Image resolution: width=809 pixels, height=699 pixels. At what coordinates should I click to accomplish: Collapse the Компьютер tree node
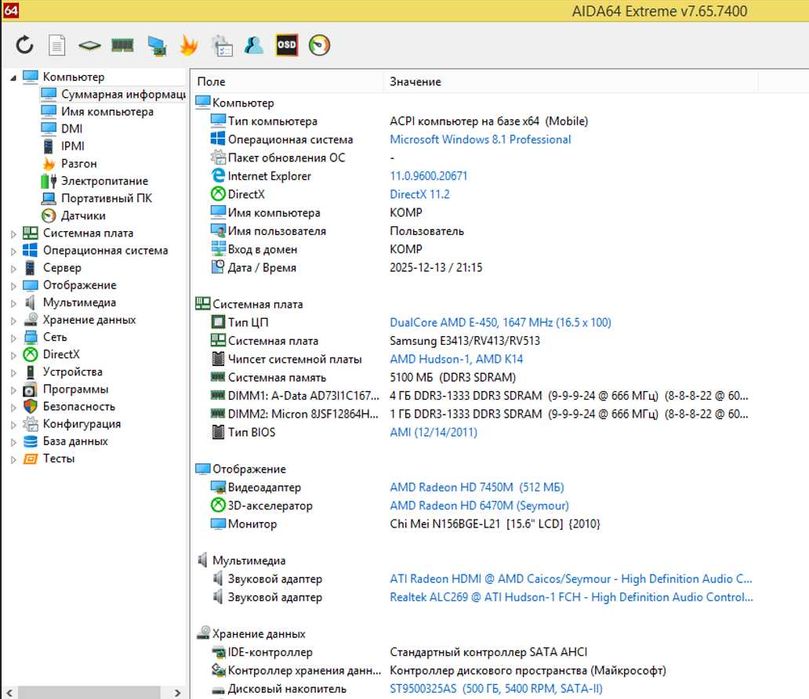pos(13,78)
